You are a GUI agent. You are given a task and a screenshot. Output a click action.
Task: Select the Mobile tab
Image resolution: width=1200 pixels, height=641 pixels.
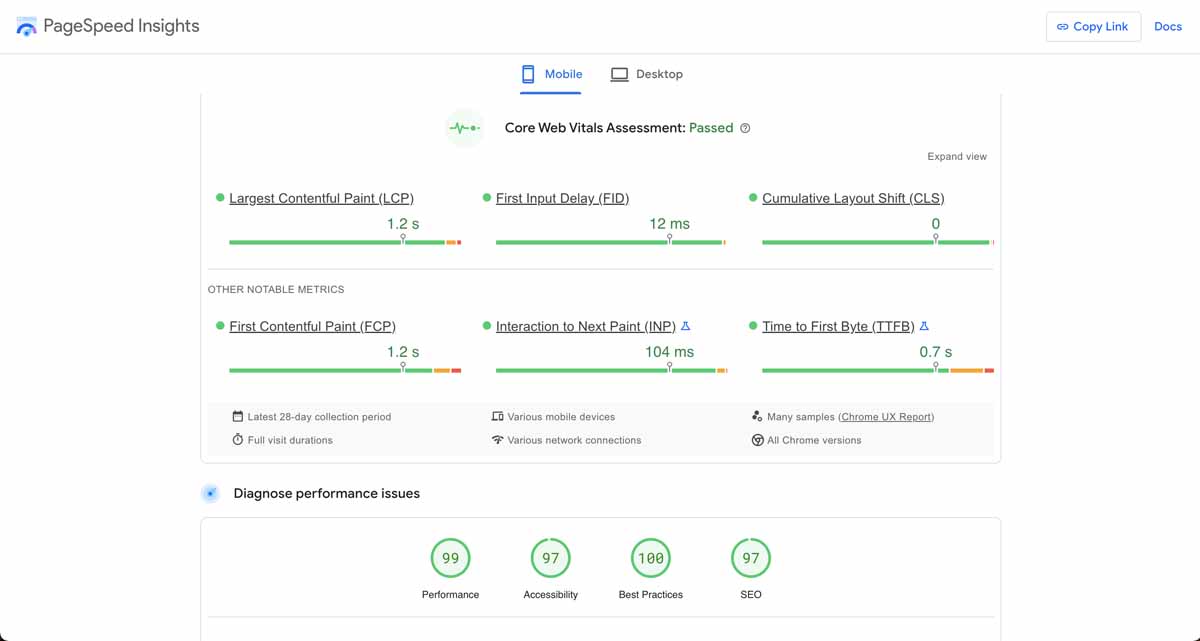550,73
